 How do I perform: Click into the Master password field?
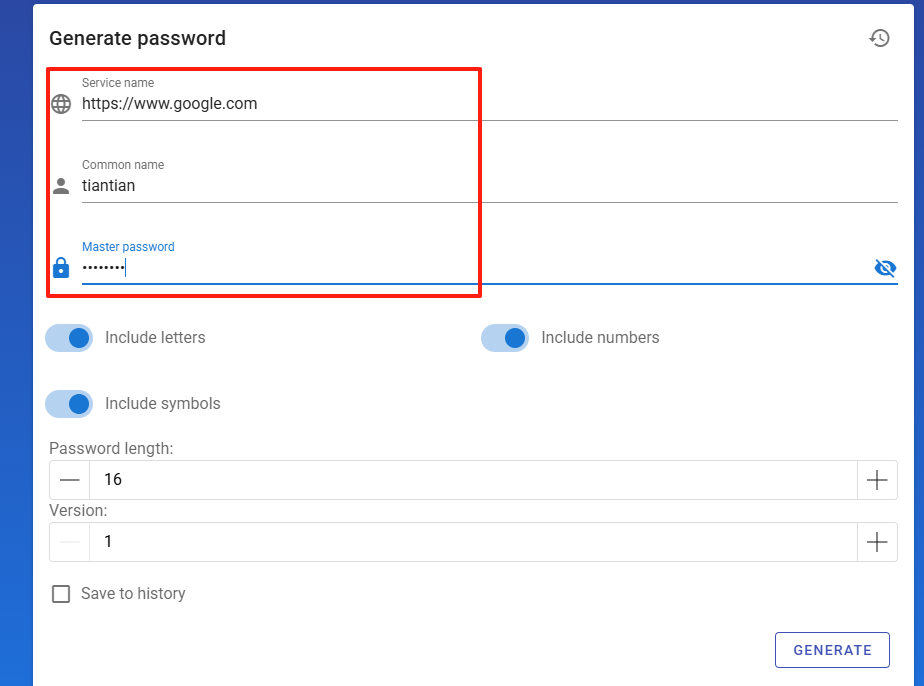click(476, 268)
